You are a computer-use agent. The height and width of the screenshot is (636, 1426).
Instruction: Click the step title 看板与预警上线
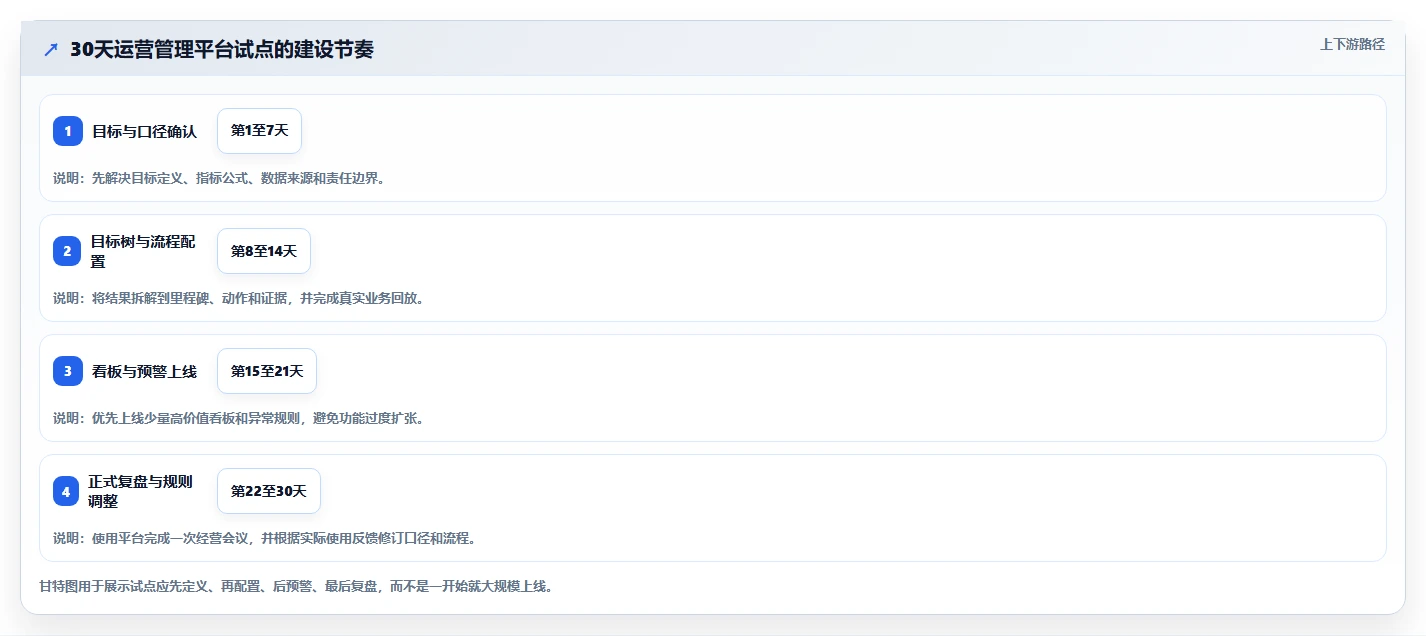pos(145,371)
